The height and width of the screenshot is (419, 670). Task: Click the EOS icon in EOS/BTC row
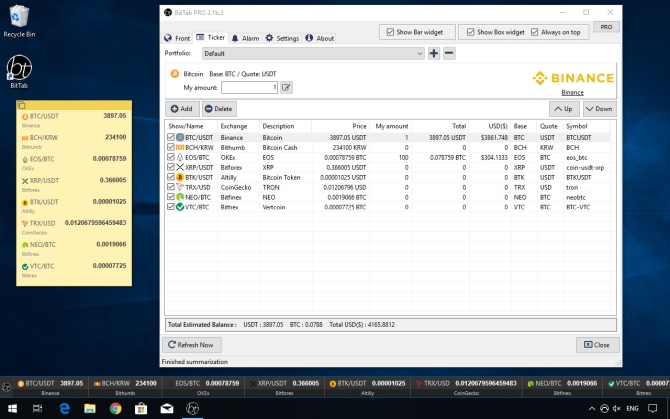pos(180,157)
